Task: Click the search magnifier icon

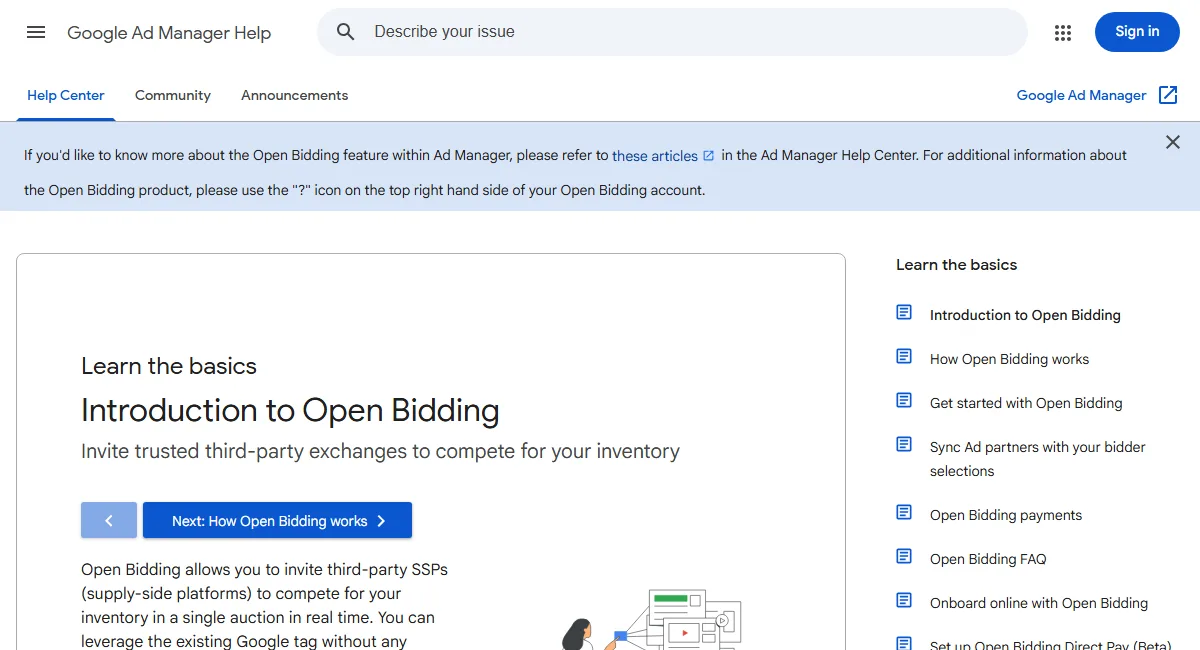Action: pyautogui.click(x=346, y=32)
